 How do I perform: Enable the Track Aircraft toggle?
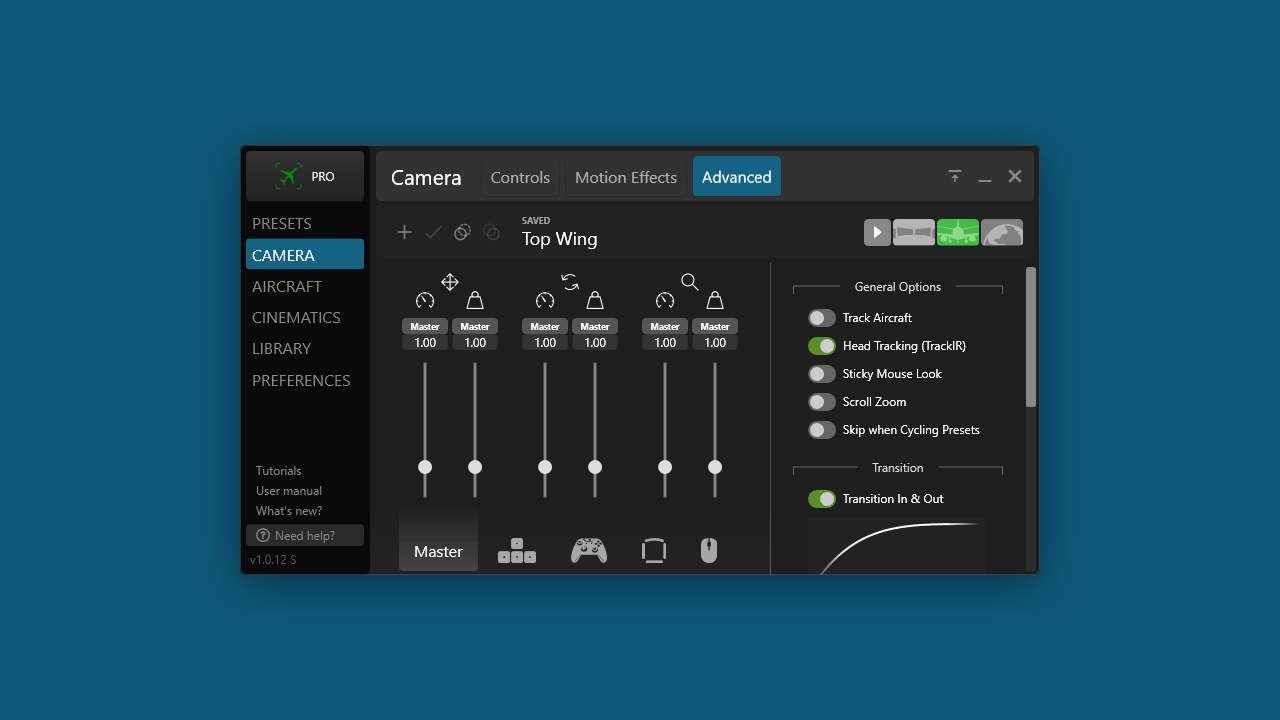822,318
